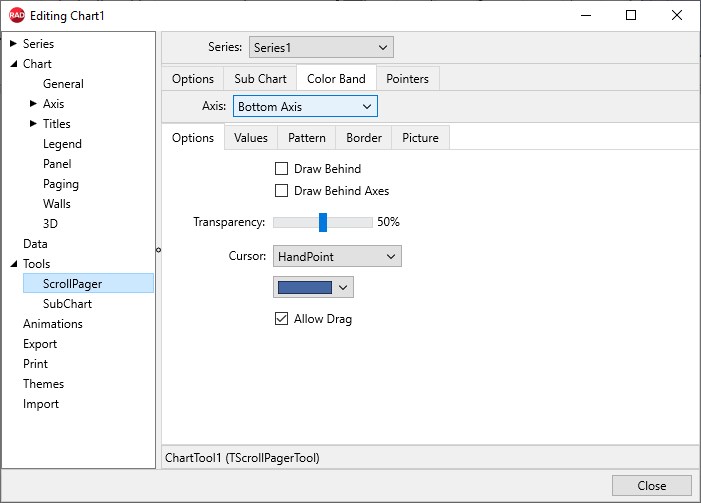Click the blue color swatch

coord(305,287)
